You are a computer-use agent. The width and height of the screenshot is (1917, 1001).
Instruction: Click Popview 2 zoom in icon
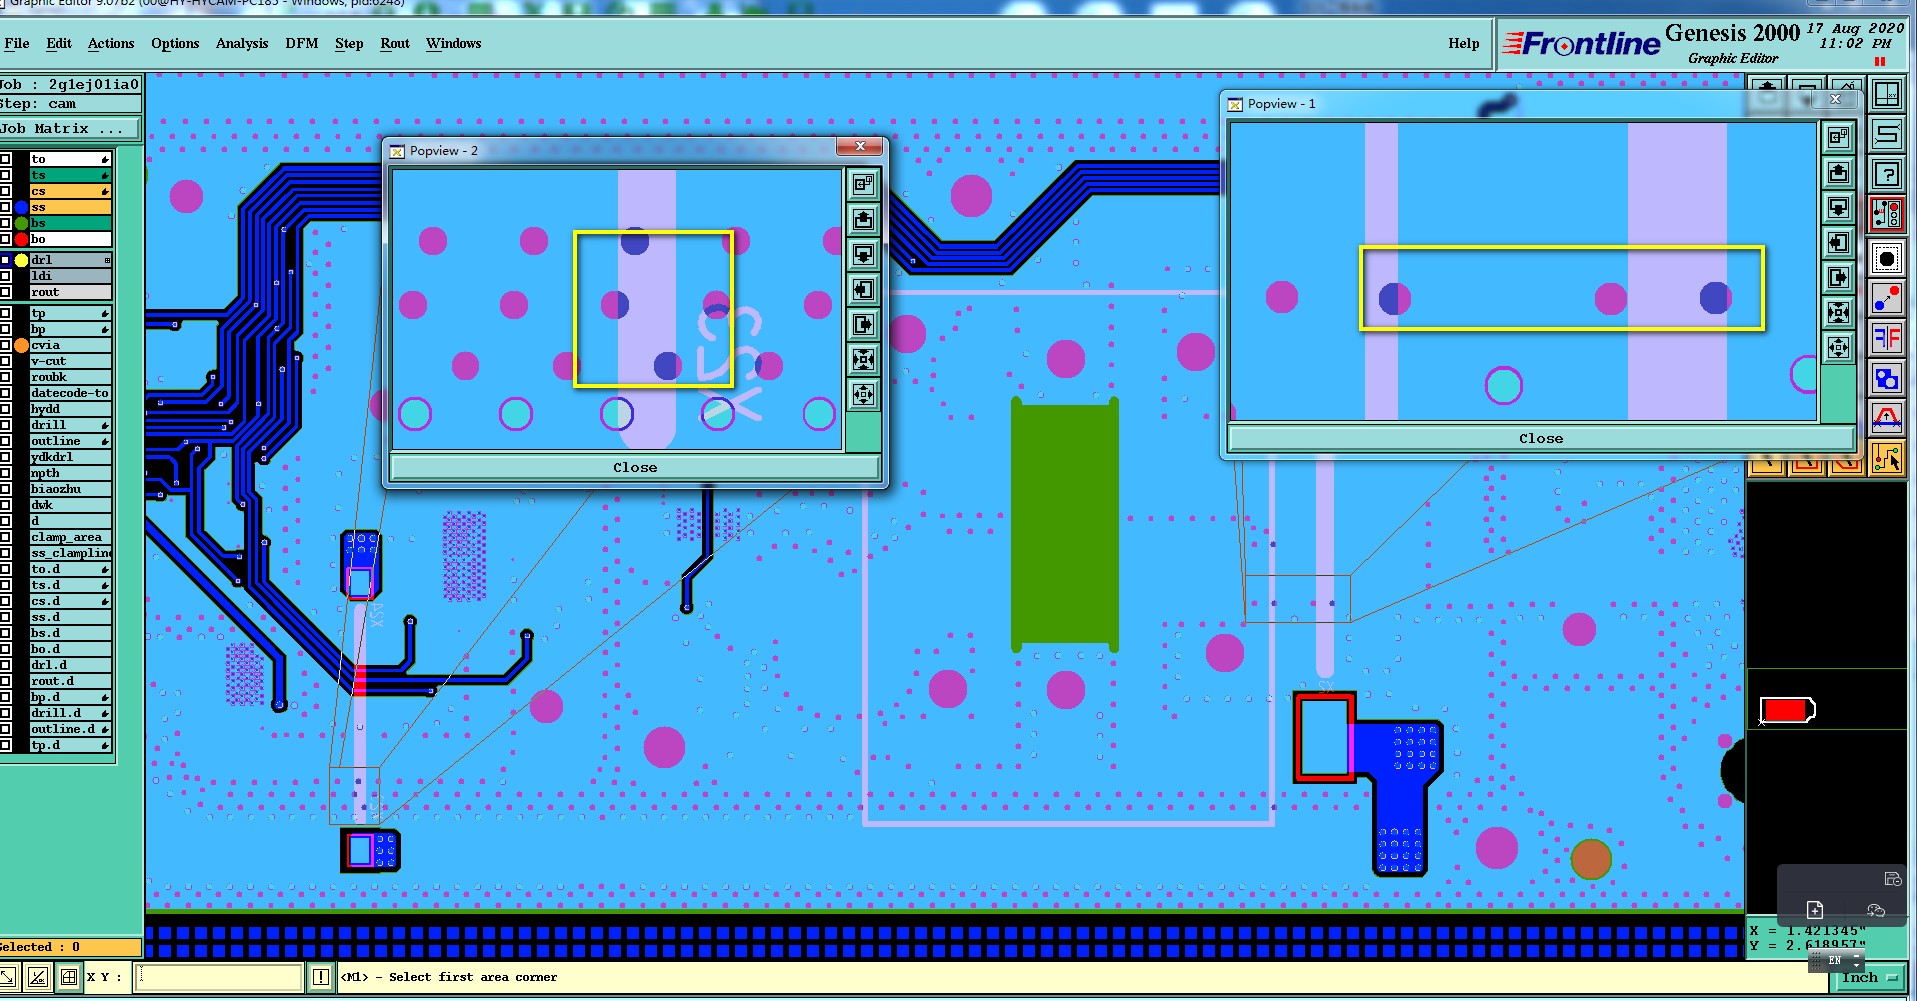pyautogui.click(x=864, y=359)
